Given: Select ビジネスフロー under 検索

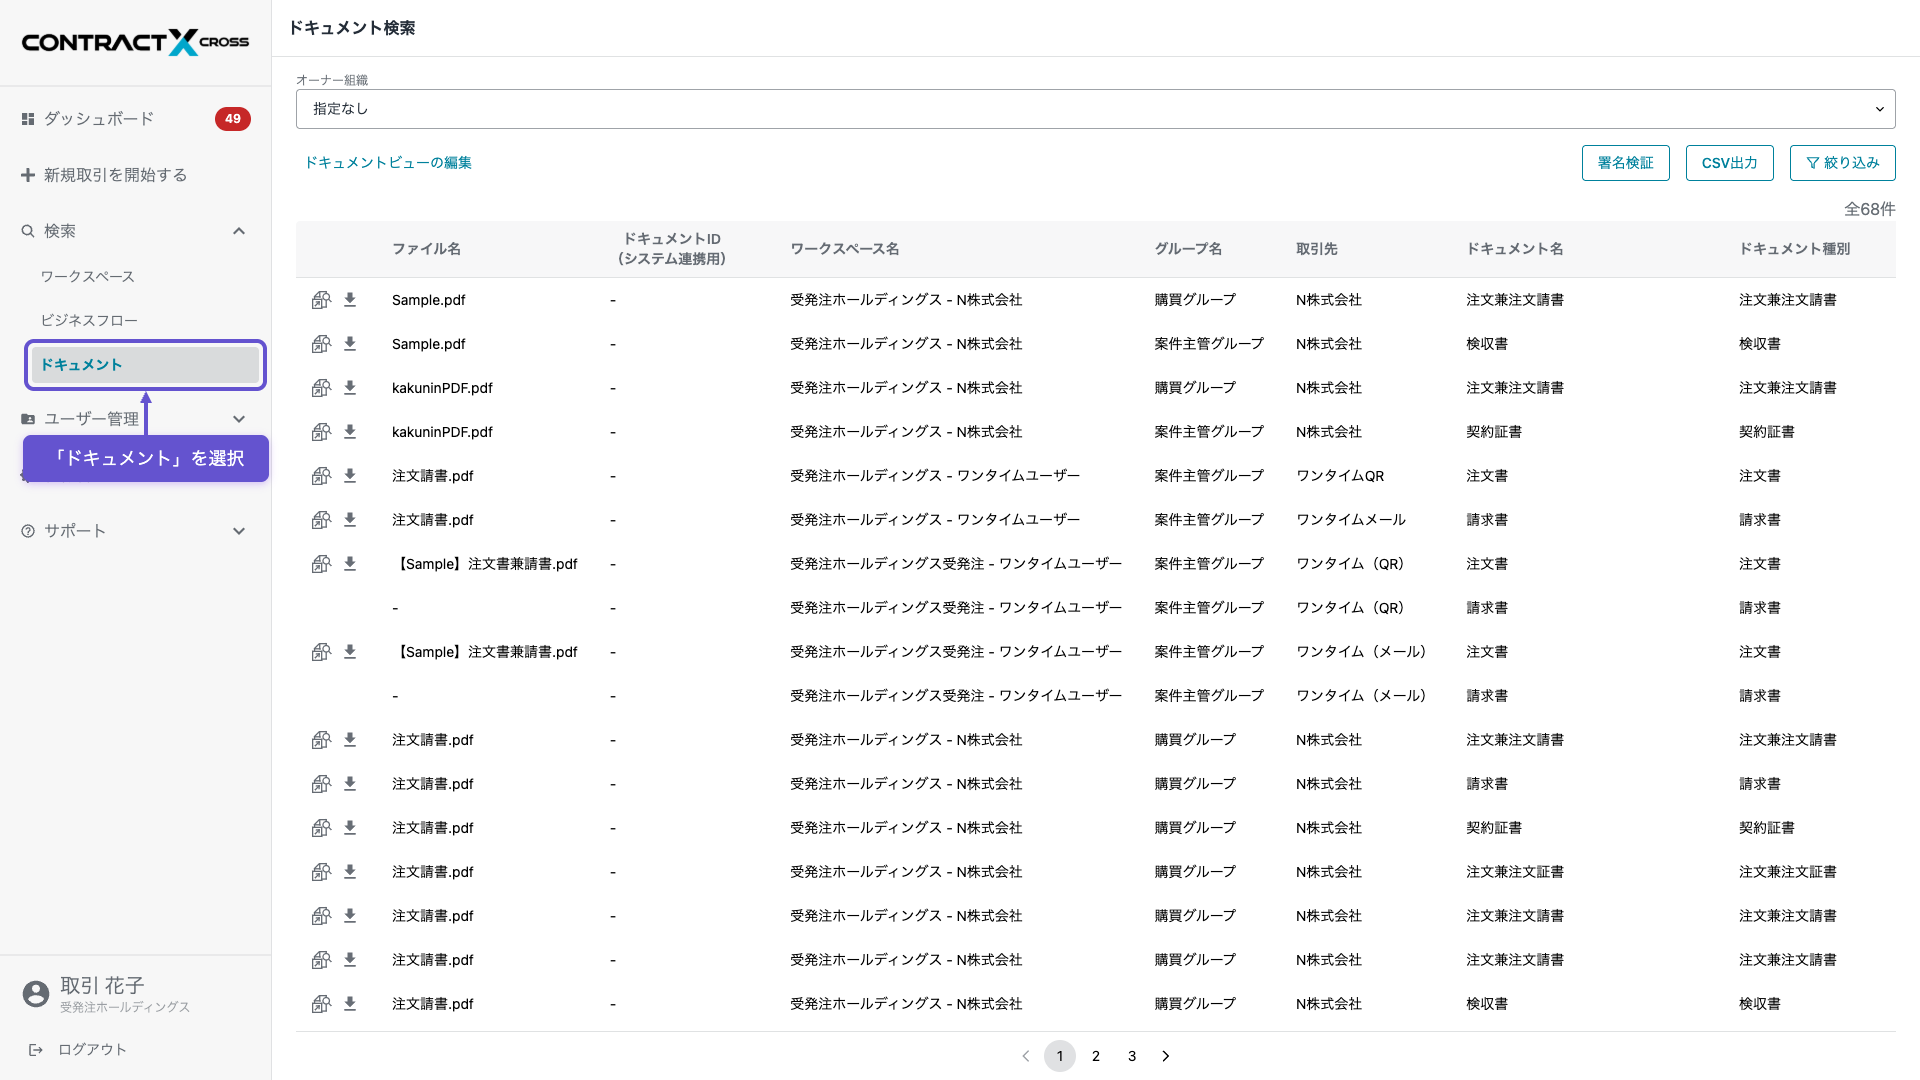Looking at the screenshot, I should (89, 320).
